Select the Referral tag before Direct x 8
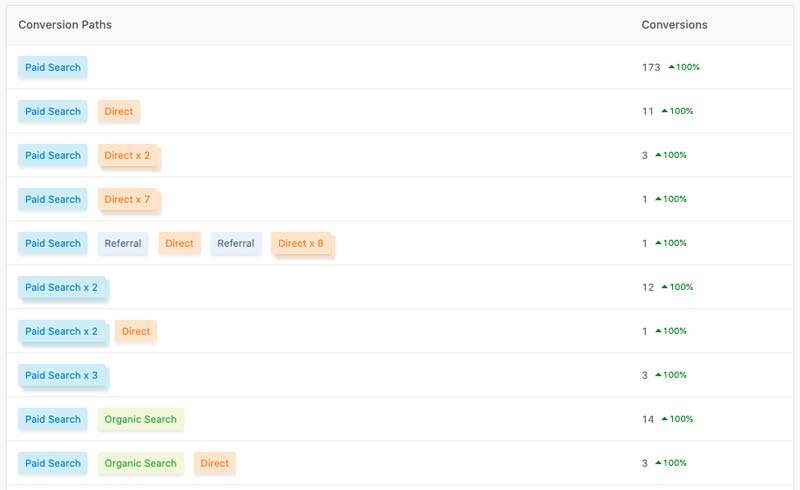The image size is (800, 490). [236, 244]
